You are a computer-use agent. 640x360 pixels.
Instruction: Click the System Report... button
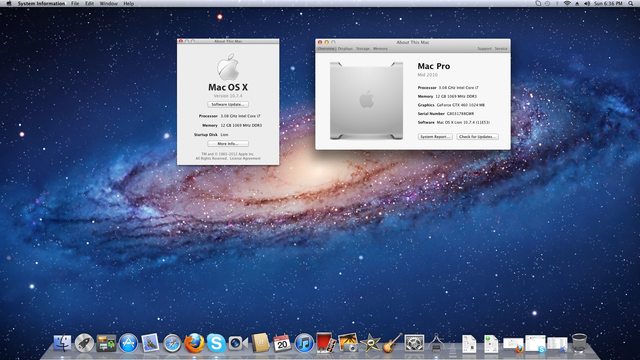pos(435,137)
